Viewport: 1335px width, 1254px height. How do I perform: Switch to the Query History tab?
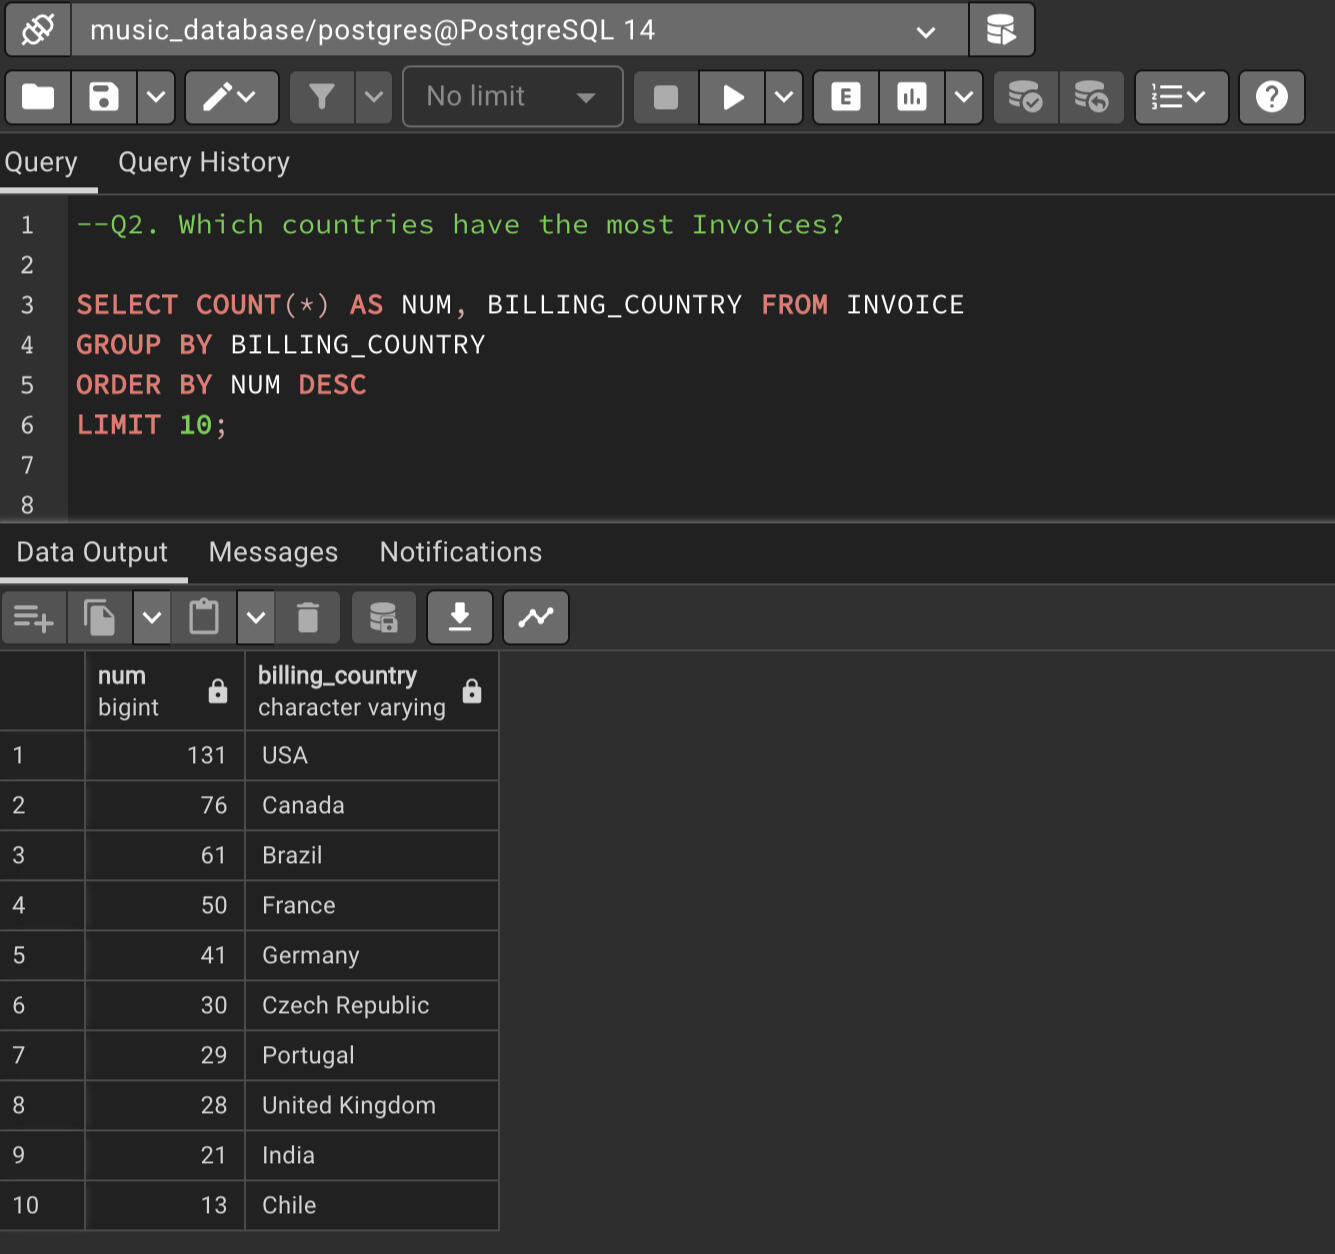204,162
